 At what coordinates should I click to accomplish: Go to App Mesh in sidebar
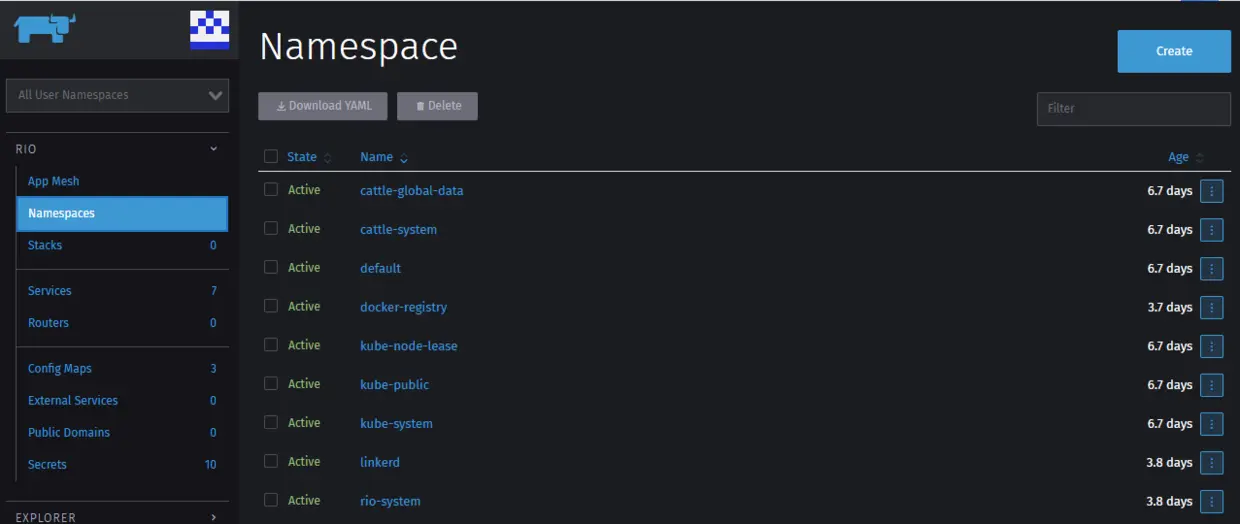(x=53, y=181)
